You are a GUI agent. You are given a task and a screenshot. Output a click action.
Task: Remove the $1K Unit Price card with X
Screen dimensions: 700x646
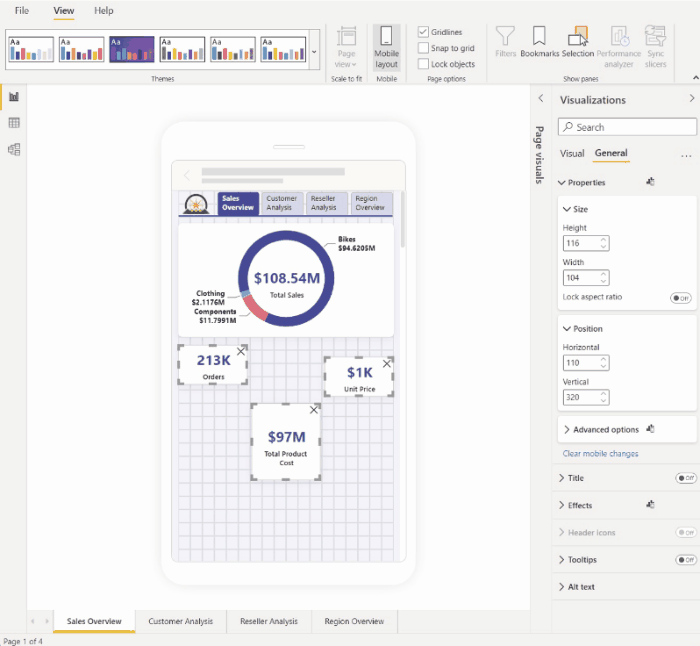pyautogui.click(x=387, y=364)
